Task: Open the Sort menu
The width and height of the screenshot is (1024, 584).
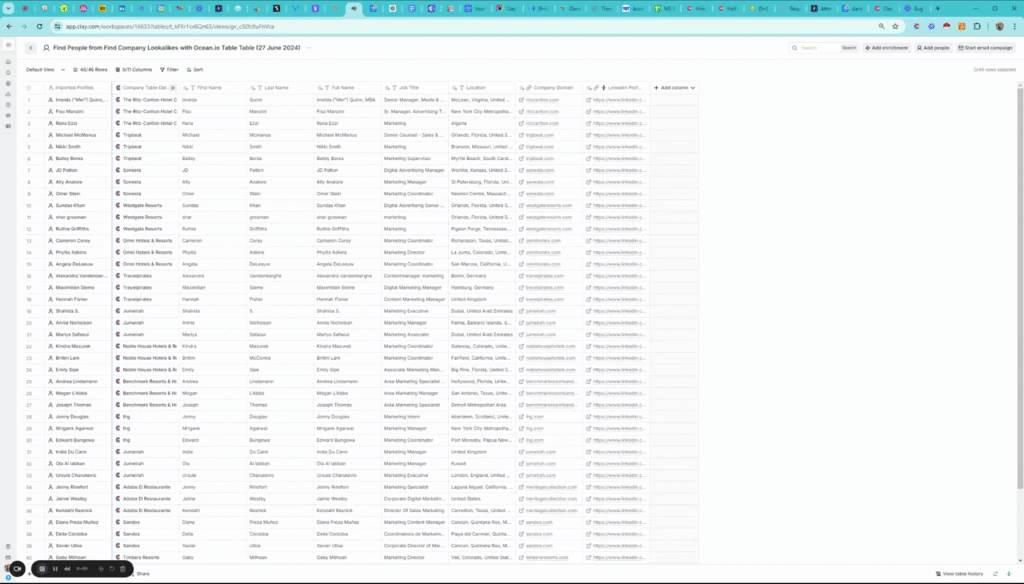Action: [195, 70]
